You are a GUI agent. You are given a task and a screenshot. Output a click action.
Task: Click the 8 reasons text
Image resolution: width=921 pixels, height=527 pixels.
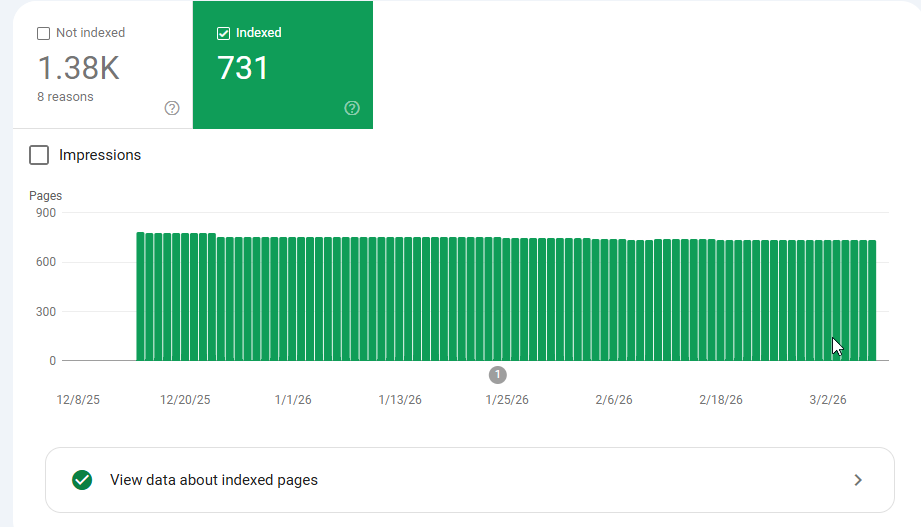coord(65,97)
